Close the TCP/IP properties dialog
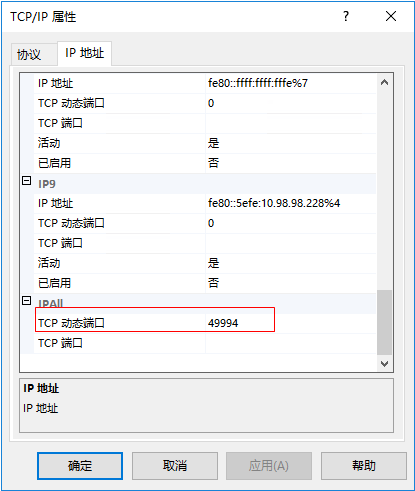 click(391, 16)
